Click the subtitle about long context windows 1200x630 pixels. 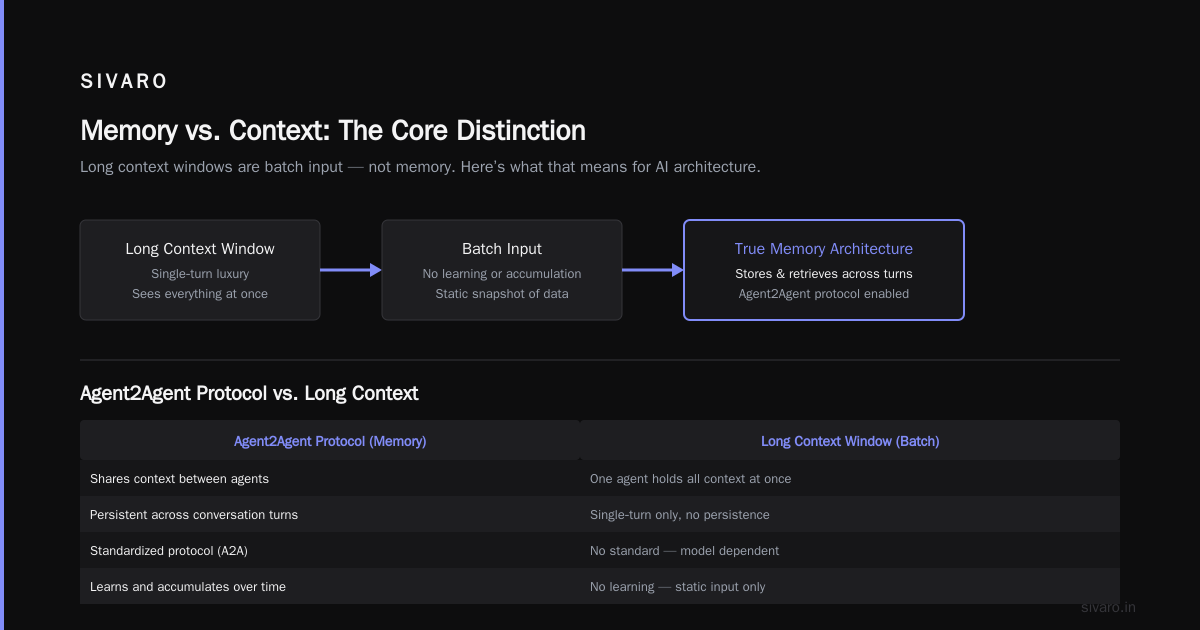[x=420, y=167]
